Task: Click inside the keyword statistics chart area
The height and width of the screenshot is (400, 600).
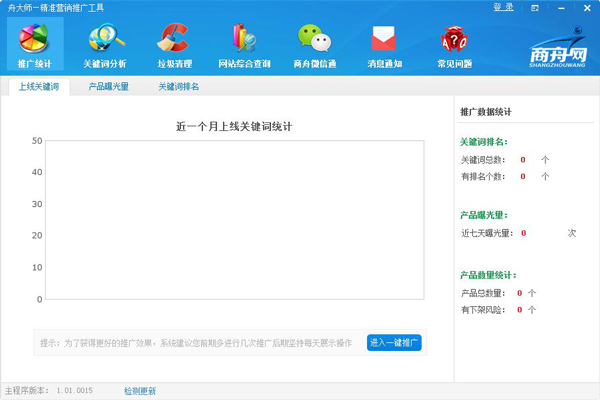Action: [x=234, y=220]
